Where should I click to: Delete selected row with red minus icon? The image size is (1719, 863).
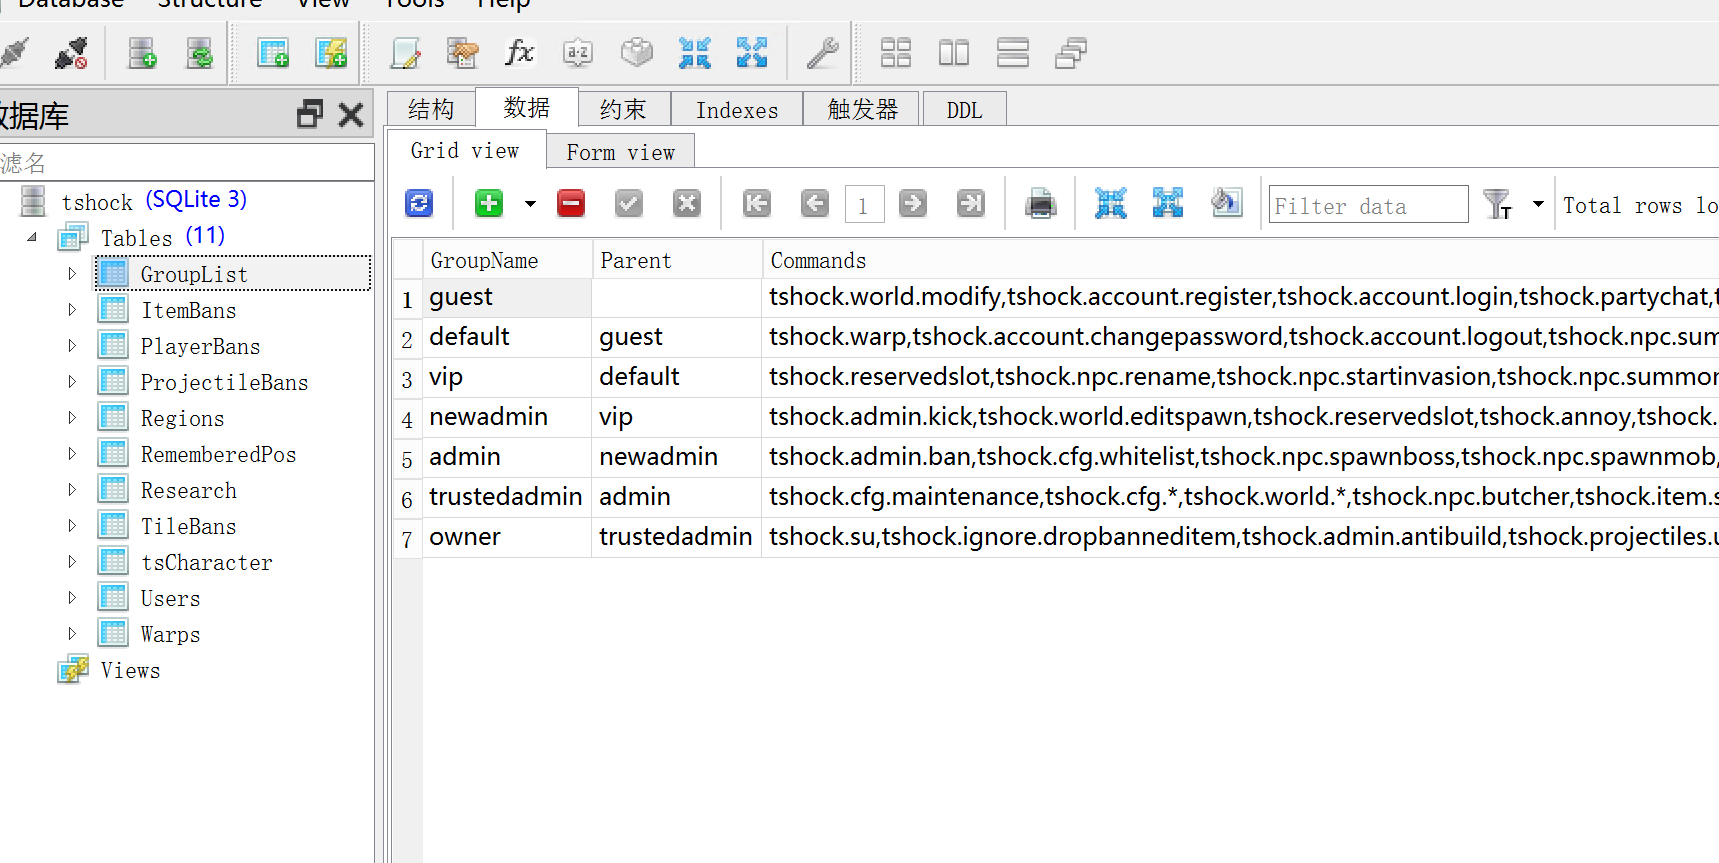(x=571, y=204)
